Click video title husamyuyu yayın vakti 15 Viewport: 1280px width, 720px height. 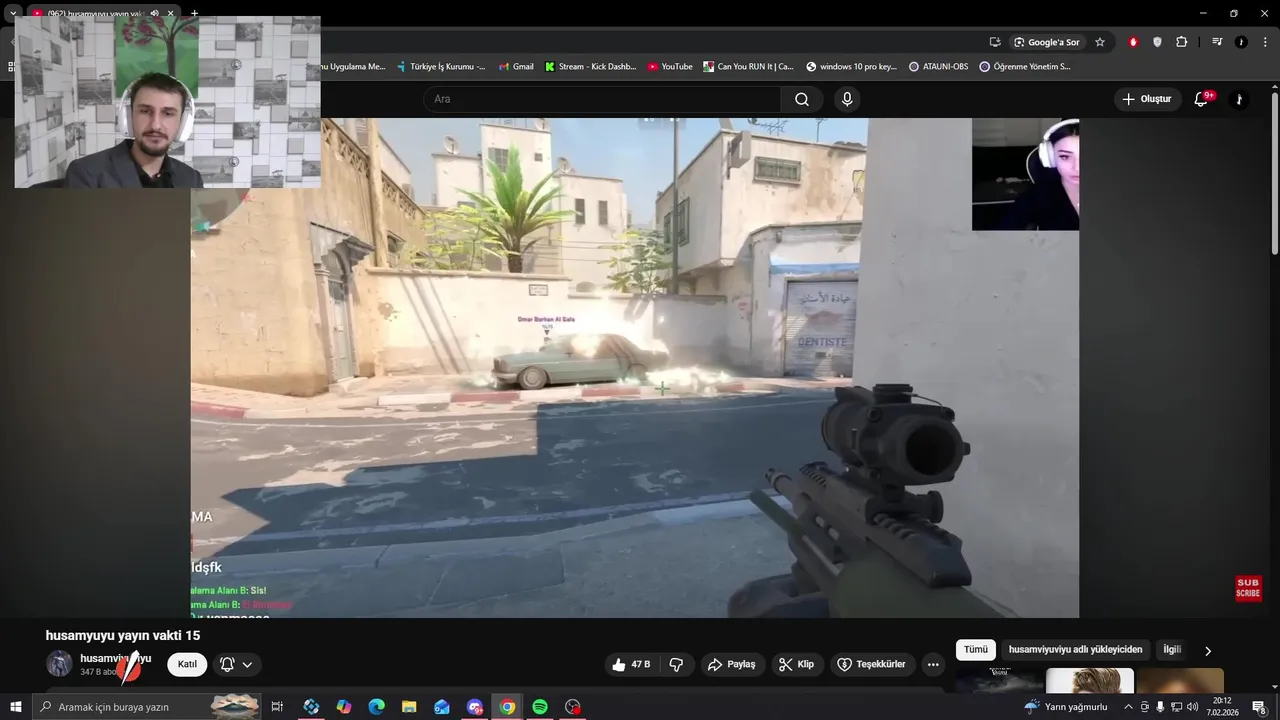[x=123, y=636]
